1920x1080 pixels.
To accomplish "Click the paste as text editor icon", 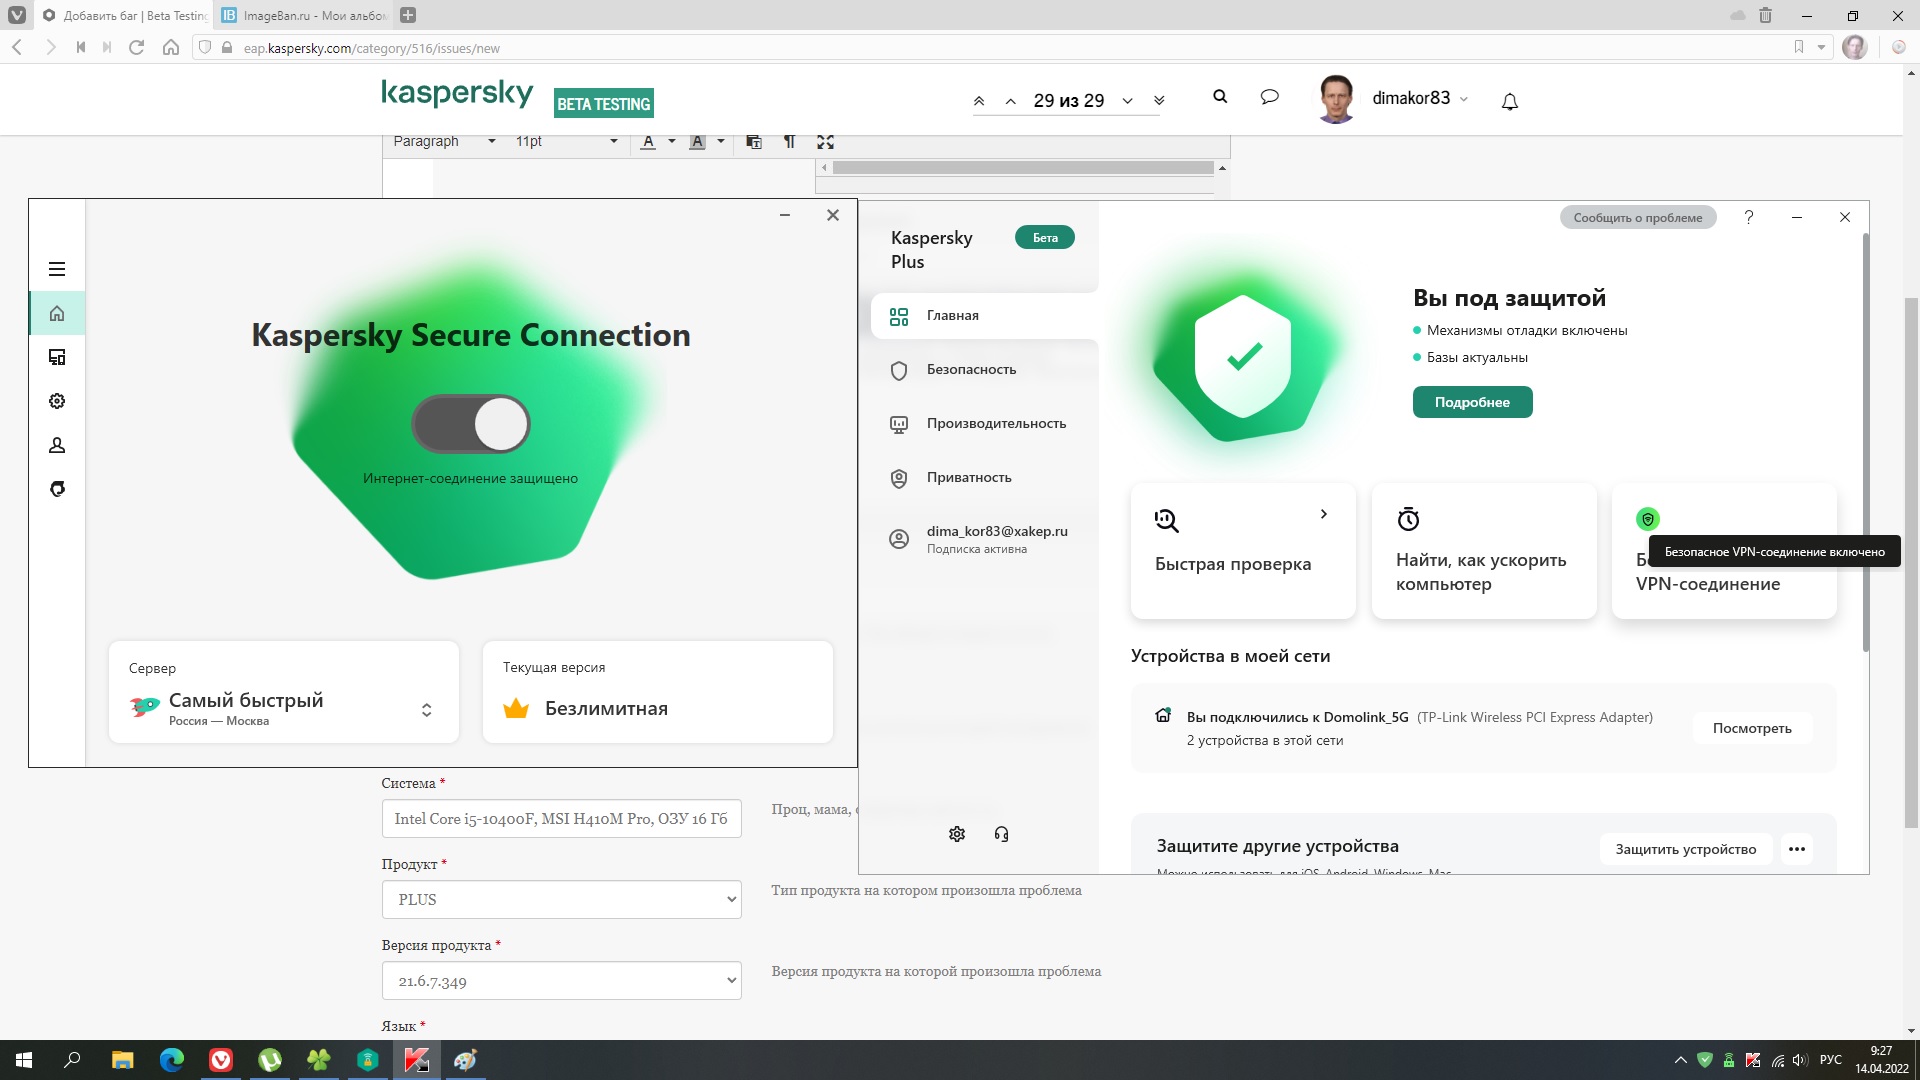I will click(x=754, y=142).
